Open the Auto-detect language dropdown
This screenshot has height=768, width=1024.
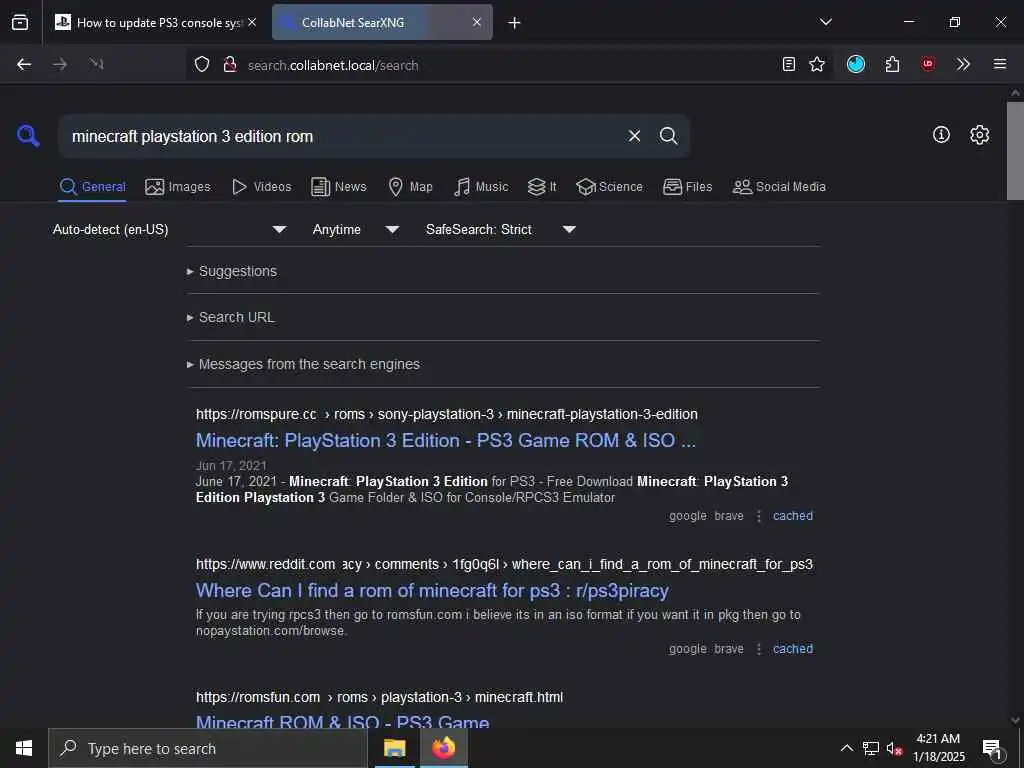[x=170, y=229]
